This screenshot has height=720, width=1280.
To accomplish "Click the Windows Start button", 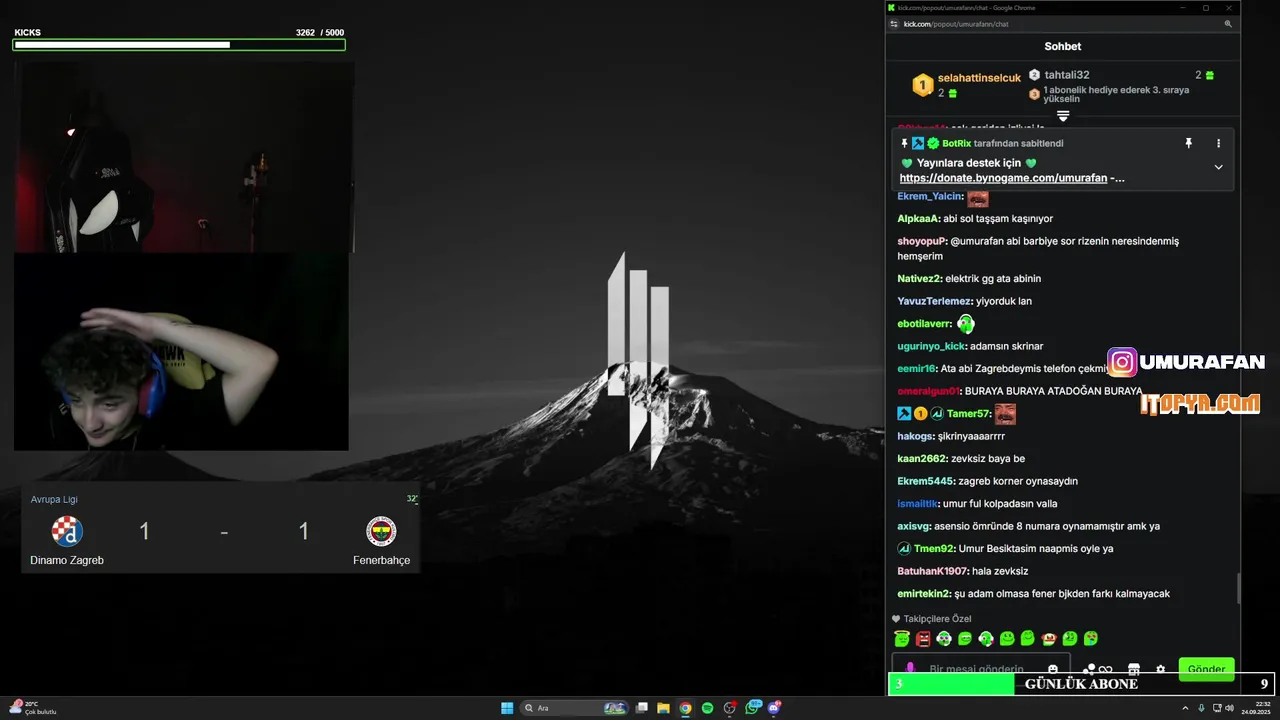I will tap(507, 708).
